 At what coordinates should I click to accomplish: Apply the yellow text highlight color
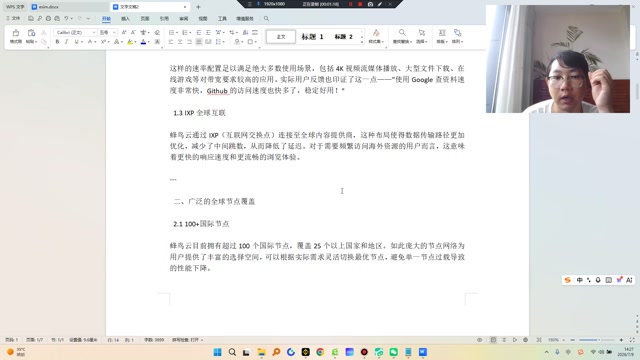129,42
